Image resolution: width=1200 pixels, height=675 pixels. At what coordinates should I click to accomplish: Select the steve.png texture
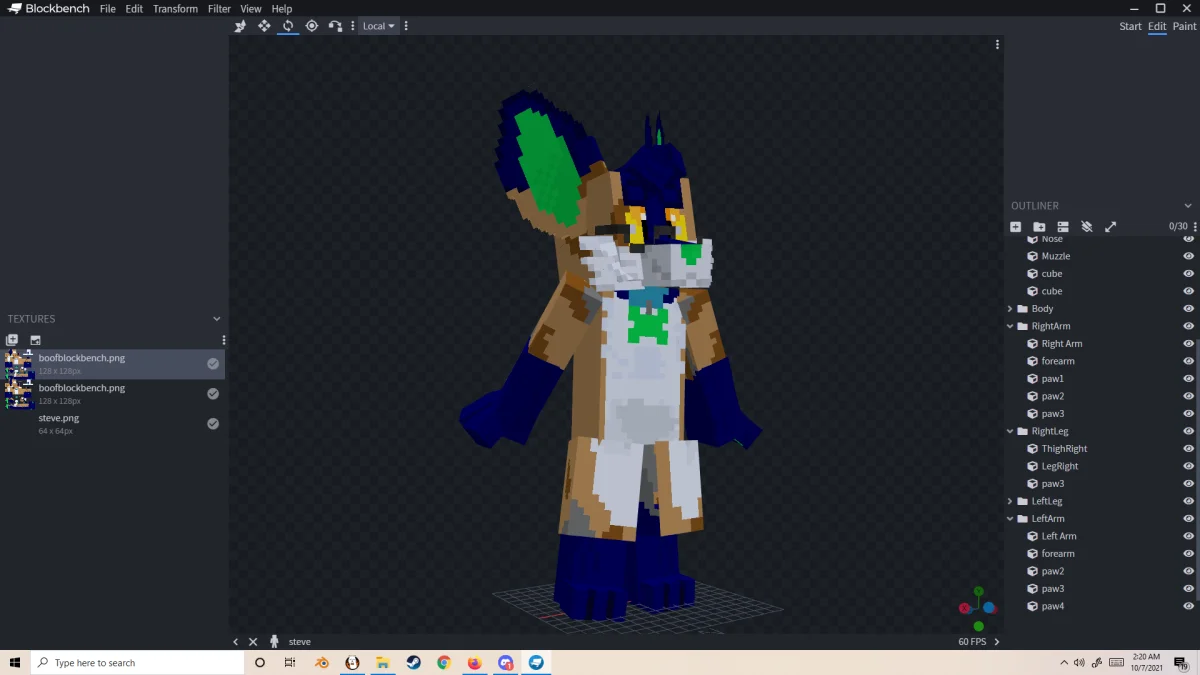[x=112, y=424]
